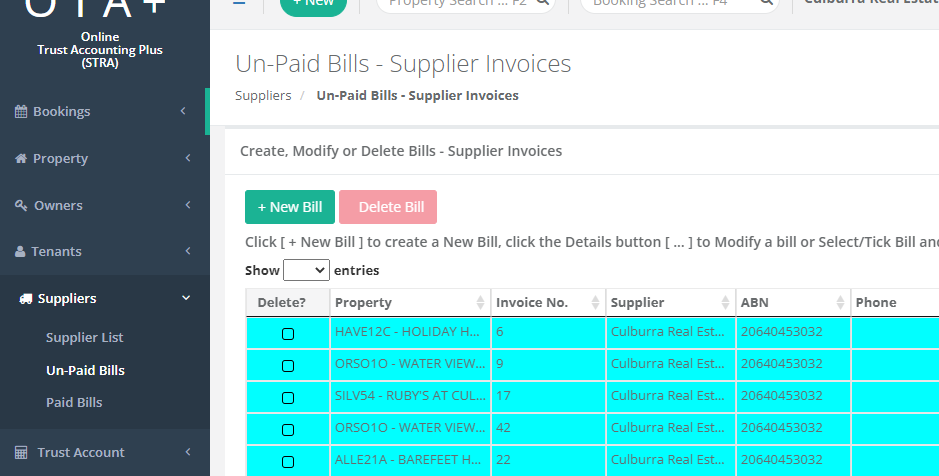Screen dimensions: 939x476
Task: Tick the delete checkbox for invoice 6
Action: [x=288, y=334]
